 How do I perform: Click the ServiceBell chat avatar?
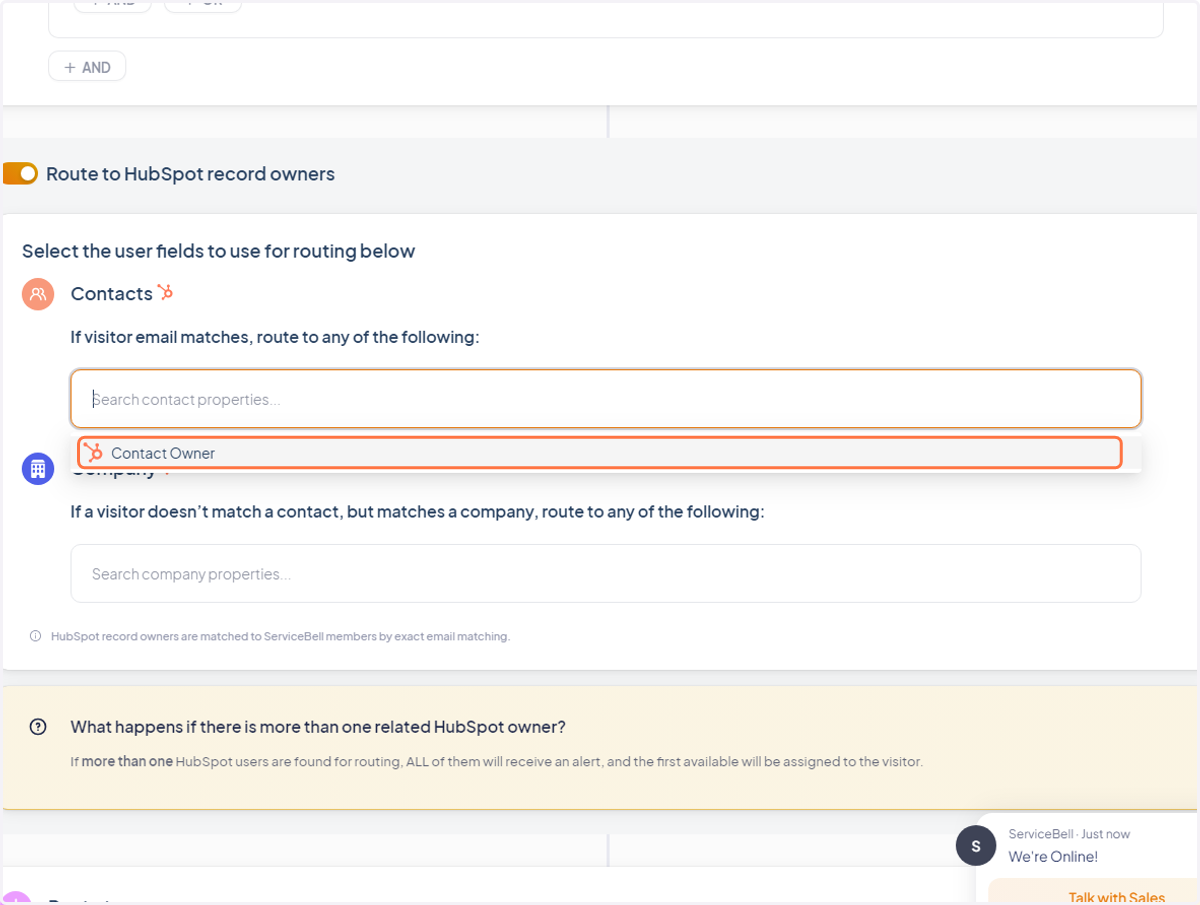(x=976, y=846)
